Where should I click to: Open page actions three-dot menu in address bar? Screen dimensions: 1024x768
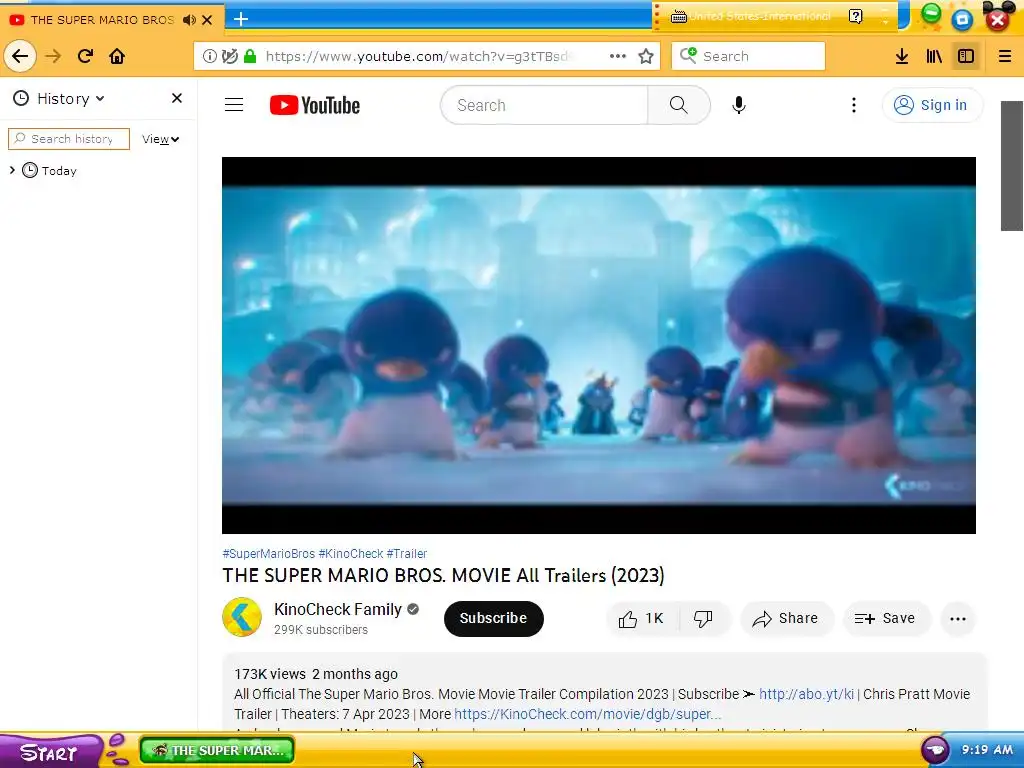tap(617, 56)
